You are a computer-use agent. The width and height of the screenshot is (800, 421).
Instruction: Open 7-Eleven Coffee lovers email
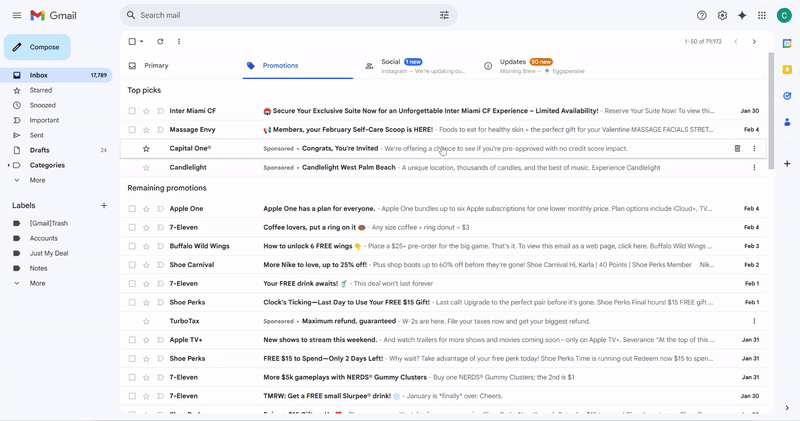(443, 228)
